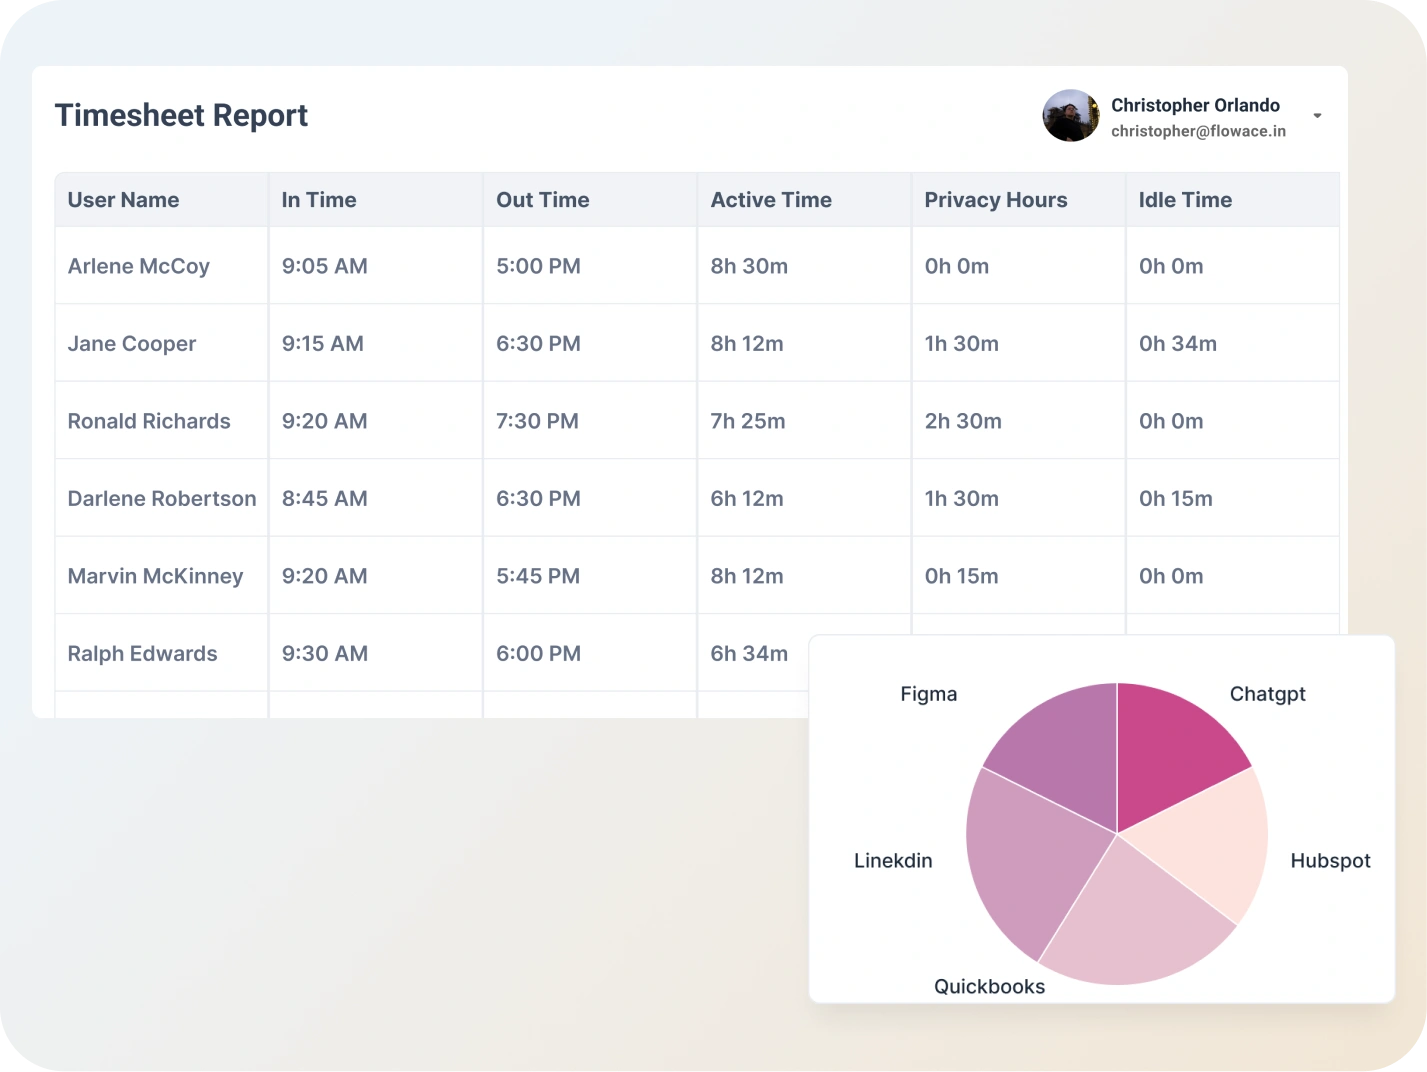Click the Ronald Richards user name

(149, 421)
